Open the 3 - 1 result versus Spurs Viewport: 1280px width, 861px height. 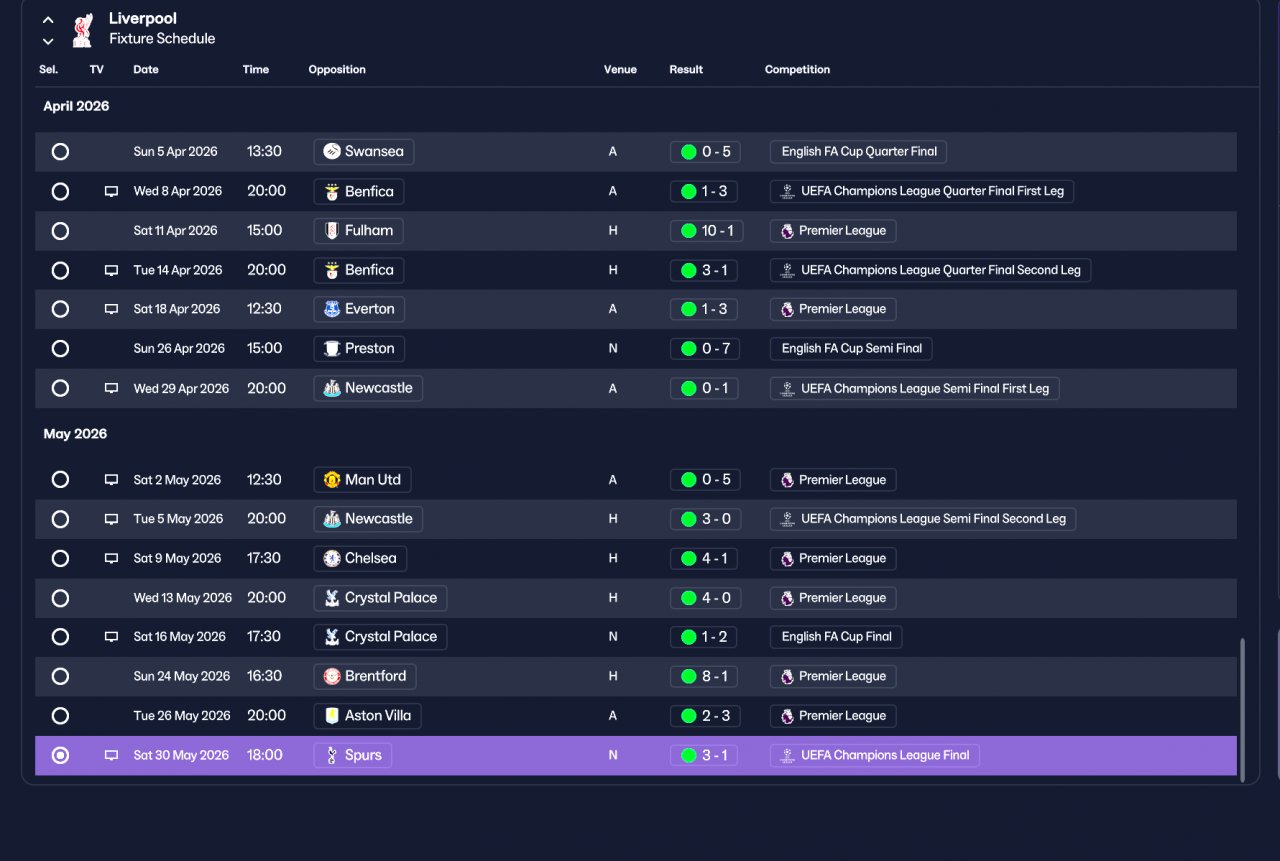(704, 756)
